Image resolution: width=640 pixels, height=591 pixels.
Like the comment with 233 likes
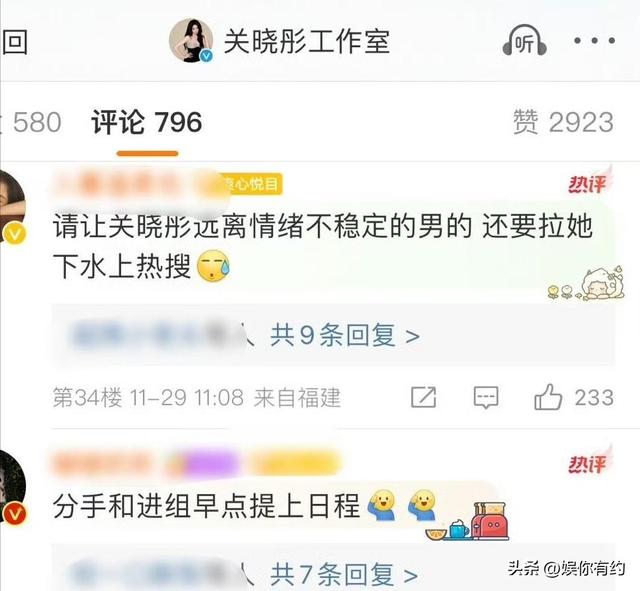pyautogui.click(x=548, y=397)
